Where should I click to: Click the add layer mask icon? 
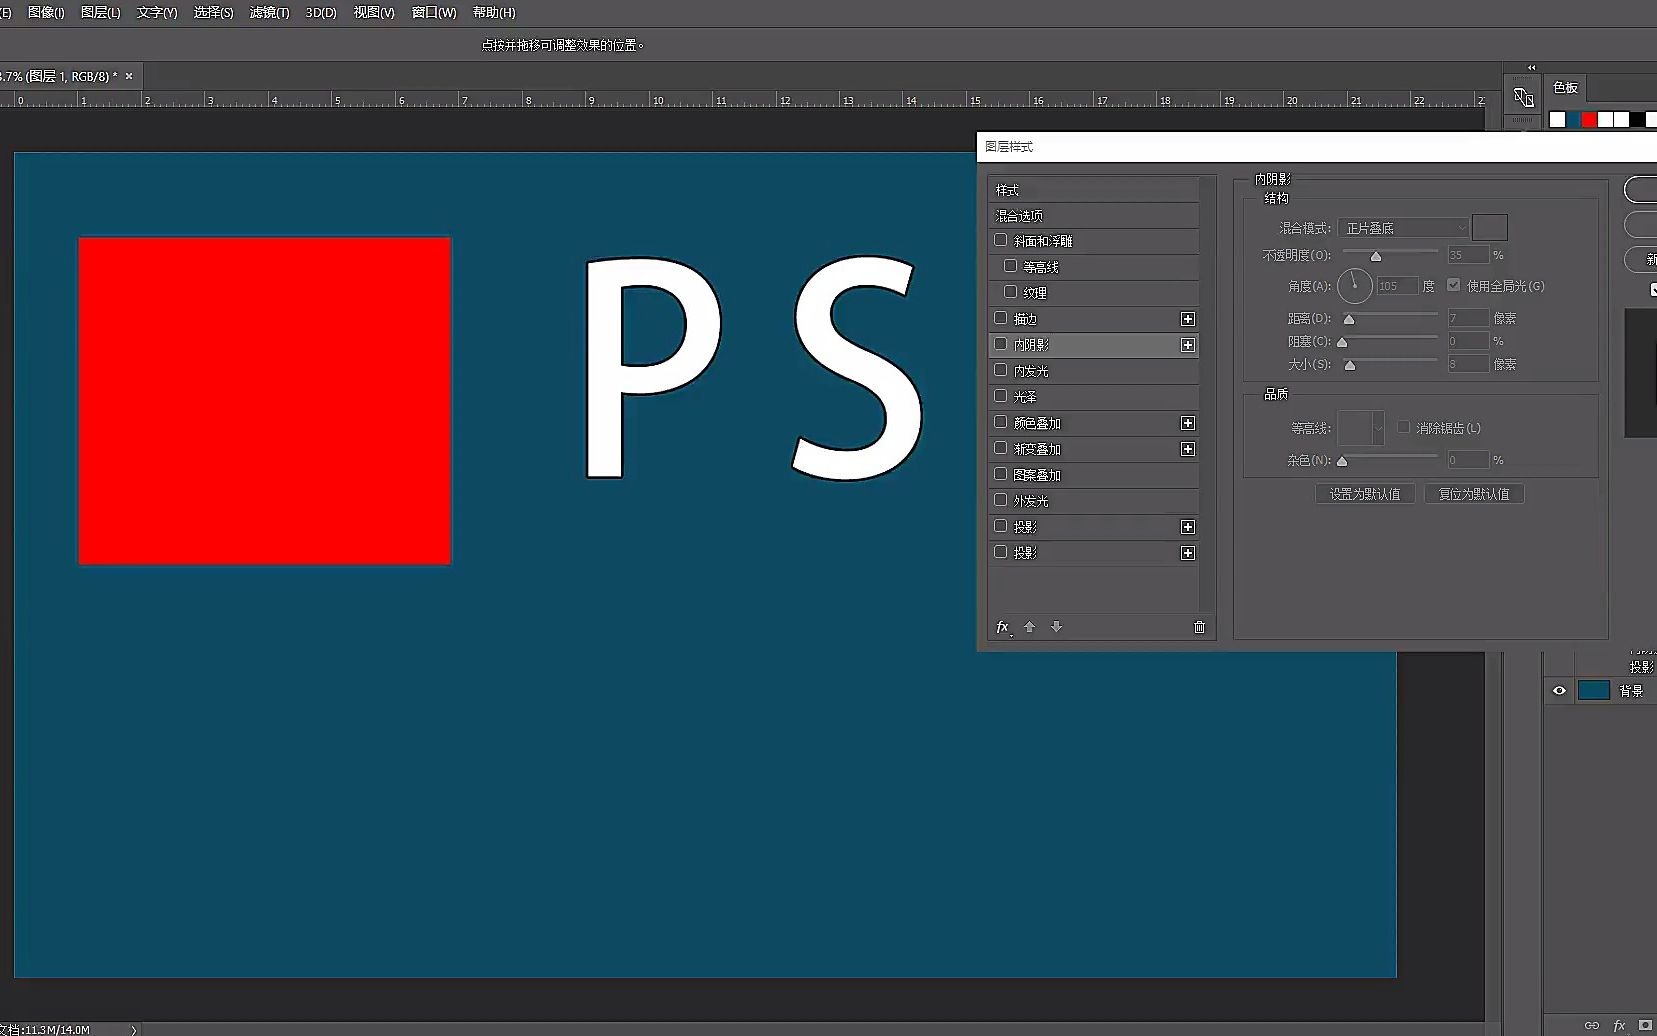(1645, 1025)
